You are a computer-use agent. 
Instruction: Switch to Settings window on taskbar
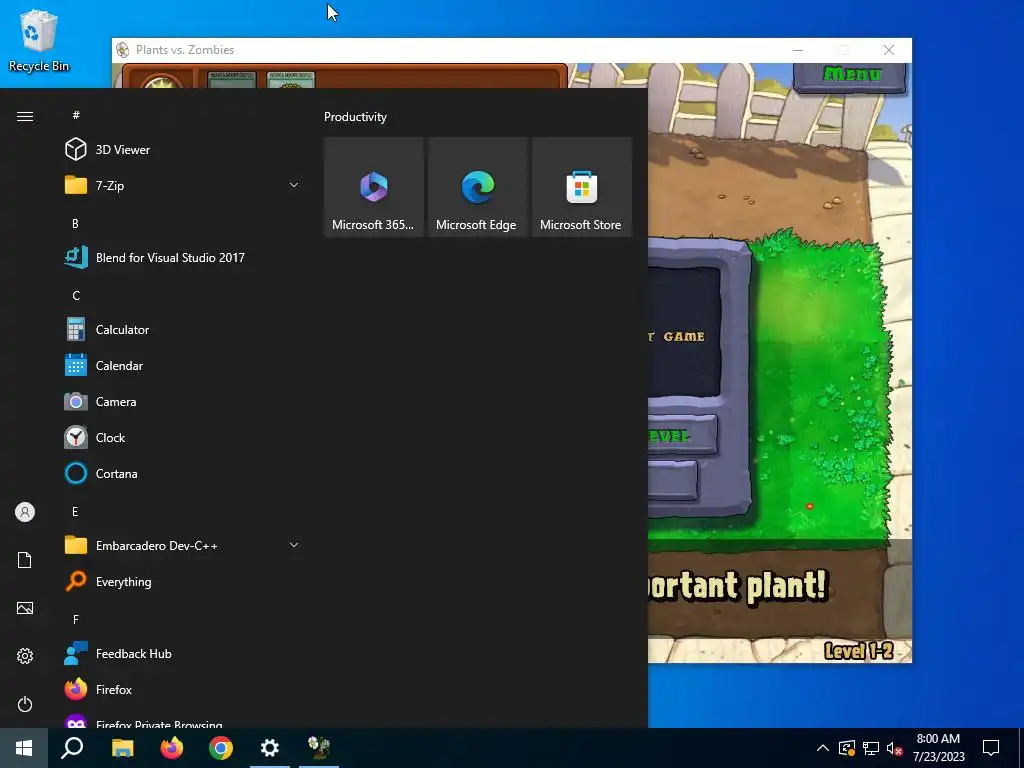click(270, 748)
